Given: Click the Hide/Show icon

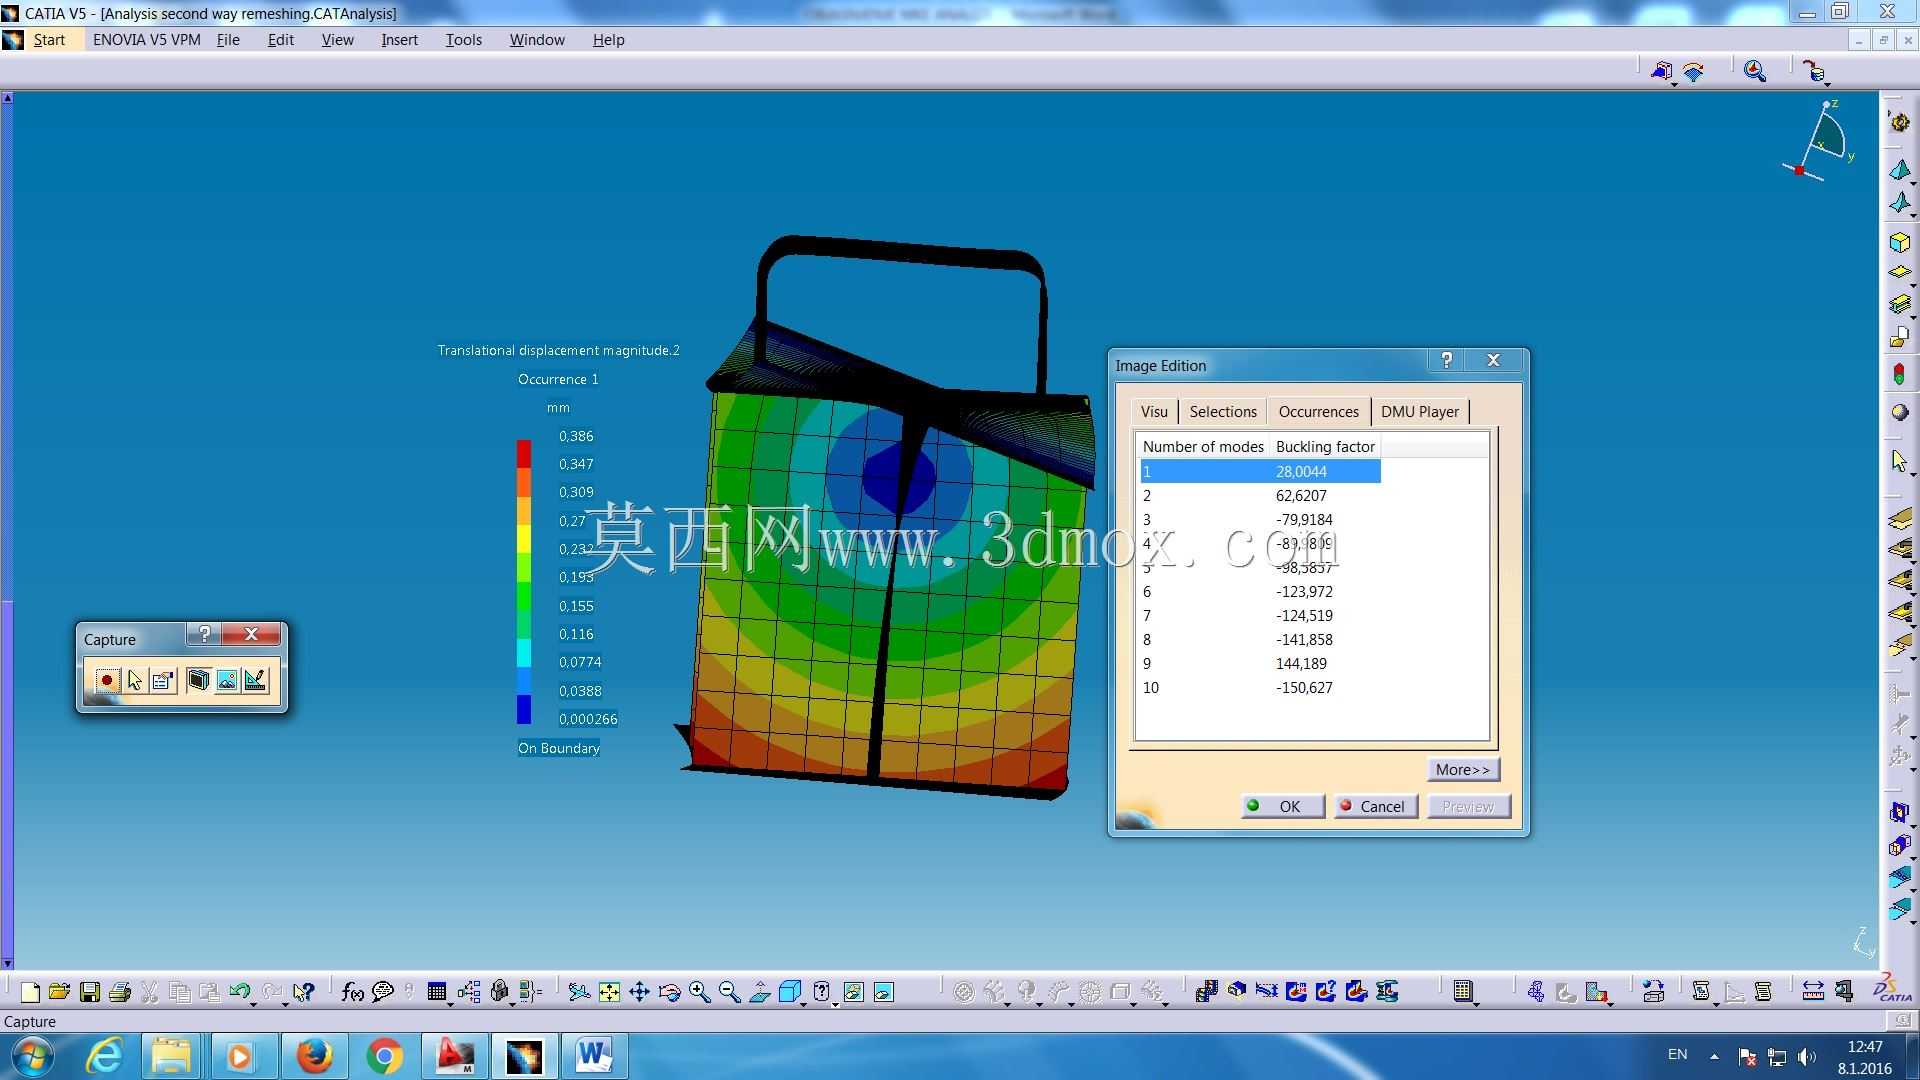Looking at the screenshot, I should coord(853,992).
